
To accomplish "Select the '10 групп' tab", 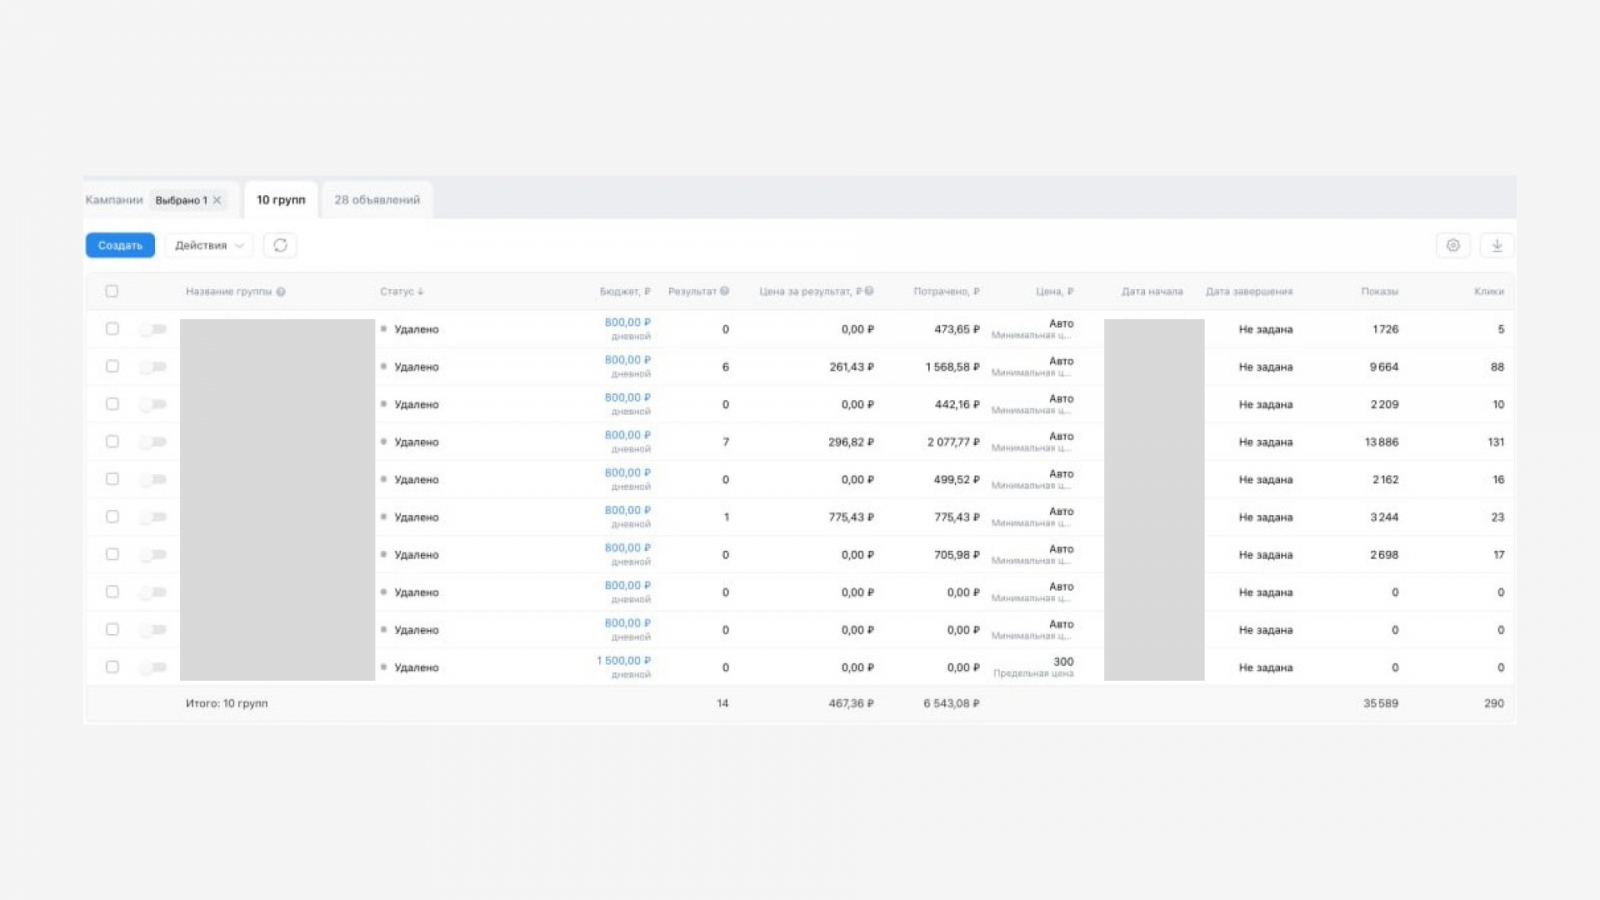I will tap(281, 200).
